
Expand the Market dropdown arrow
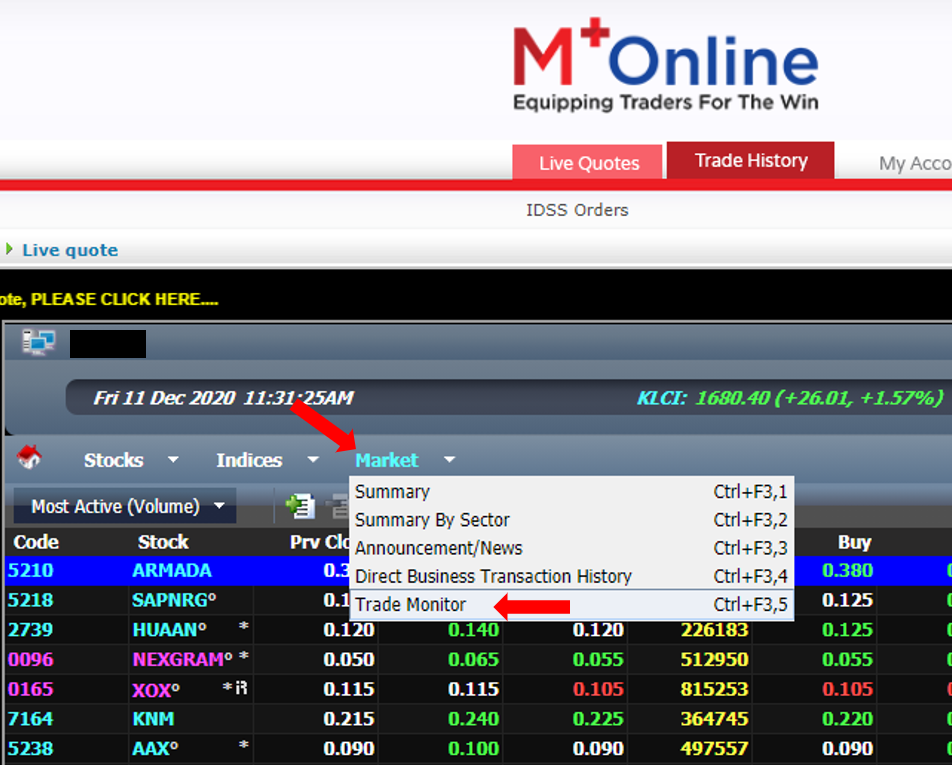pos(448,459)
